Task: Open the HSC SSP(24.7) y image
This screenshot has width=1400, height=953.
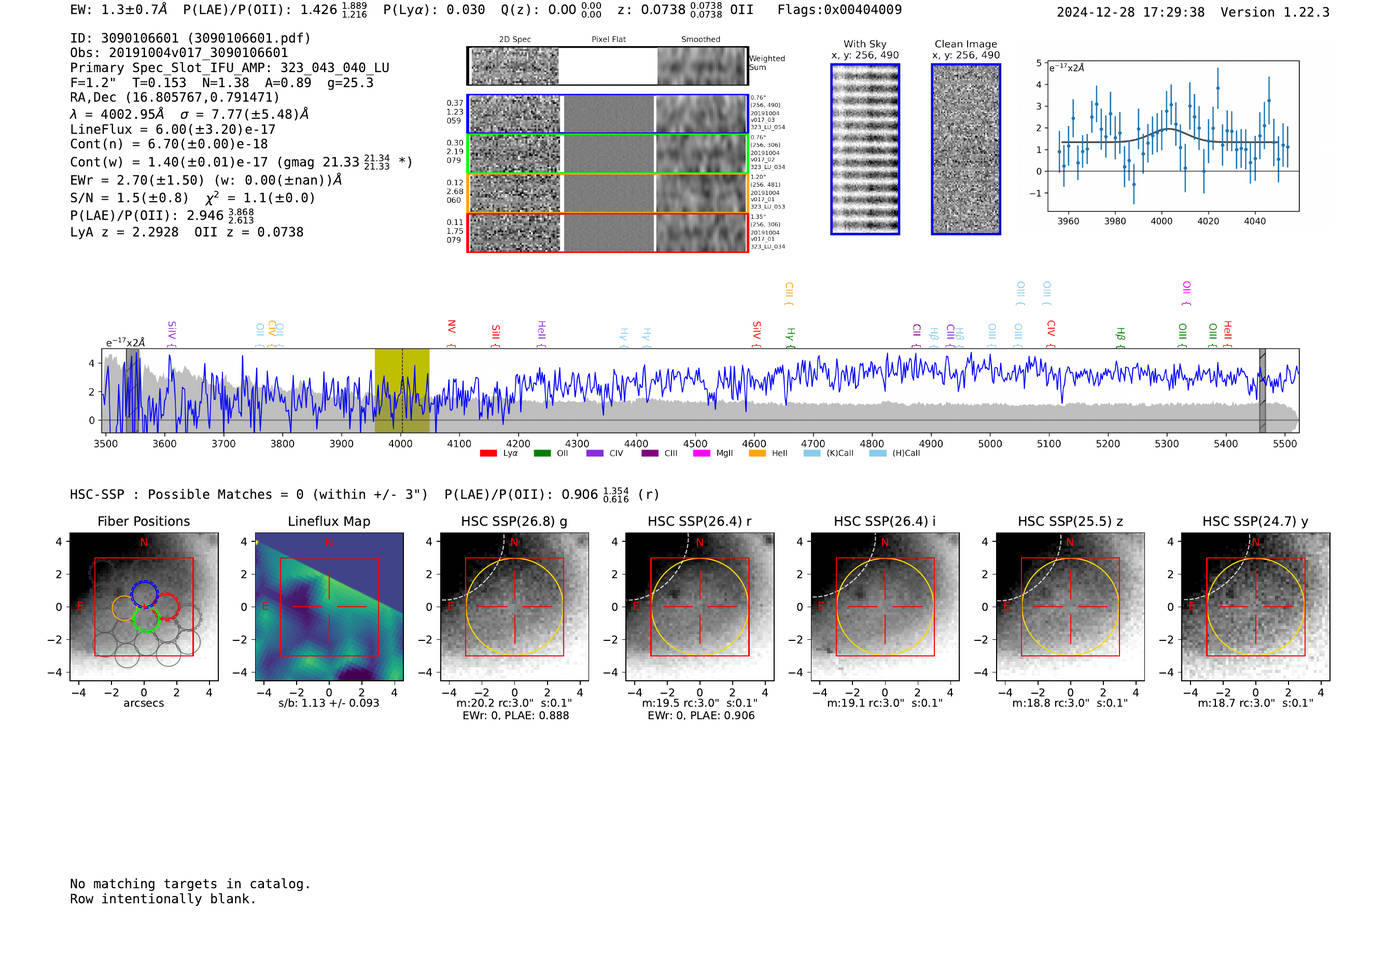Action: click(1256, 607)
